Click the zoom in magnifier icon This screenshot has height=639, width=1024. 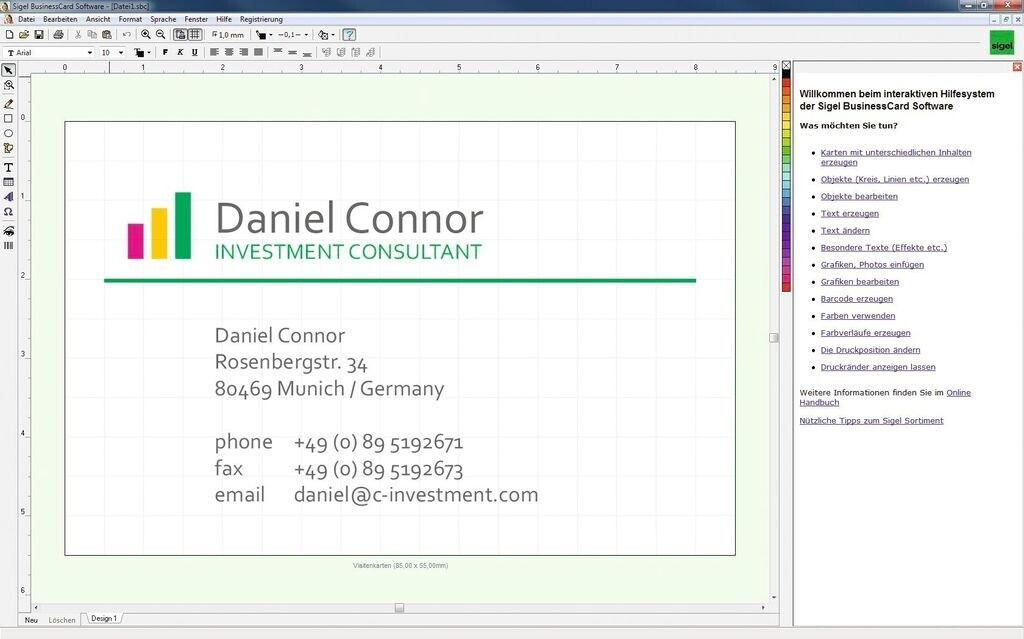coord(146,34)
